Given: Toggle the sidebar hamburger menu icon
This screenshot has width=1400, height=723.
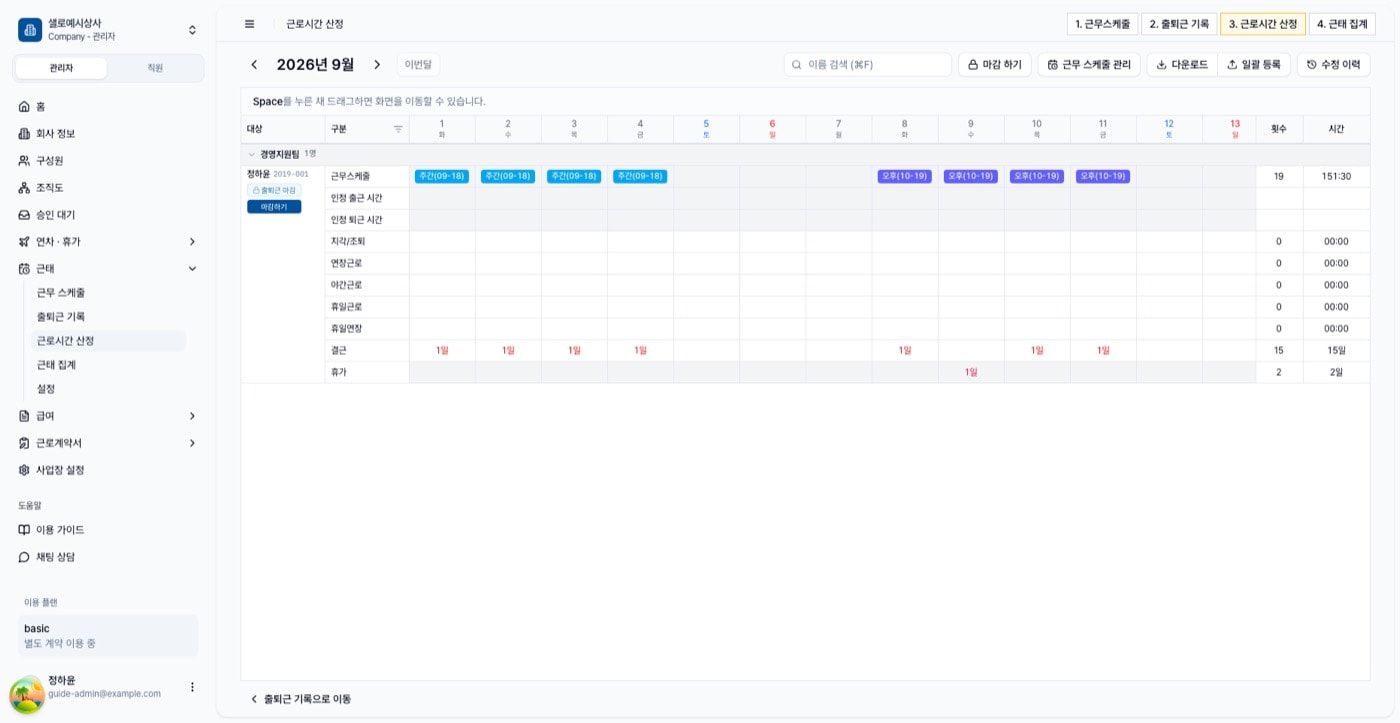Looking at the screenshot, I should pos(249,24).
